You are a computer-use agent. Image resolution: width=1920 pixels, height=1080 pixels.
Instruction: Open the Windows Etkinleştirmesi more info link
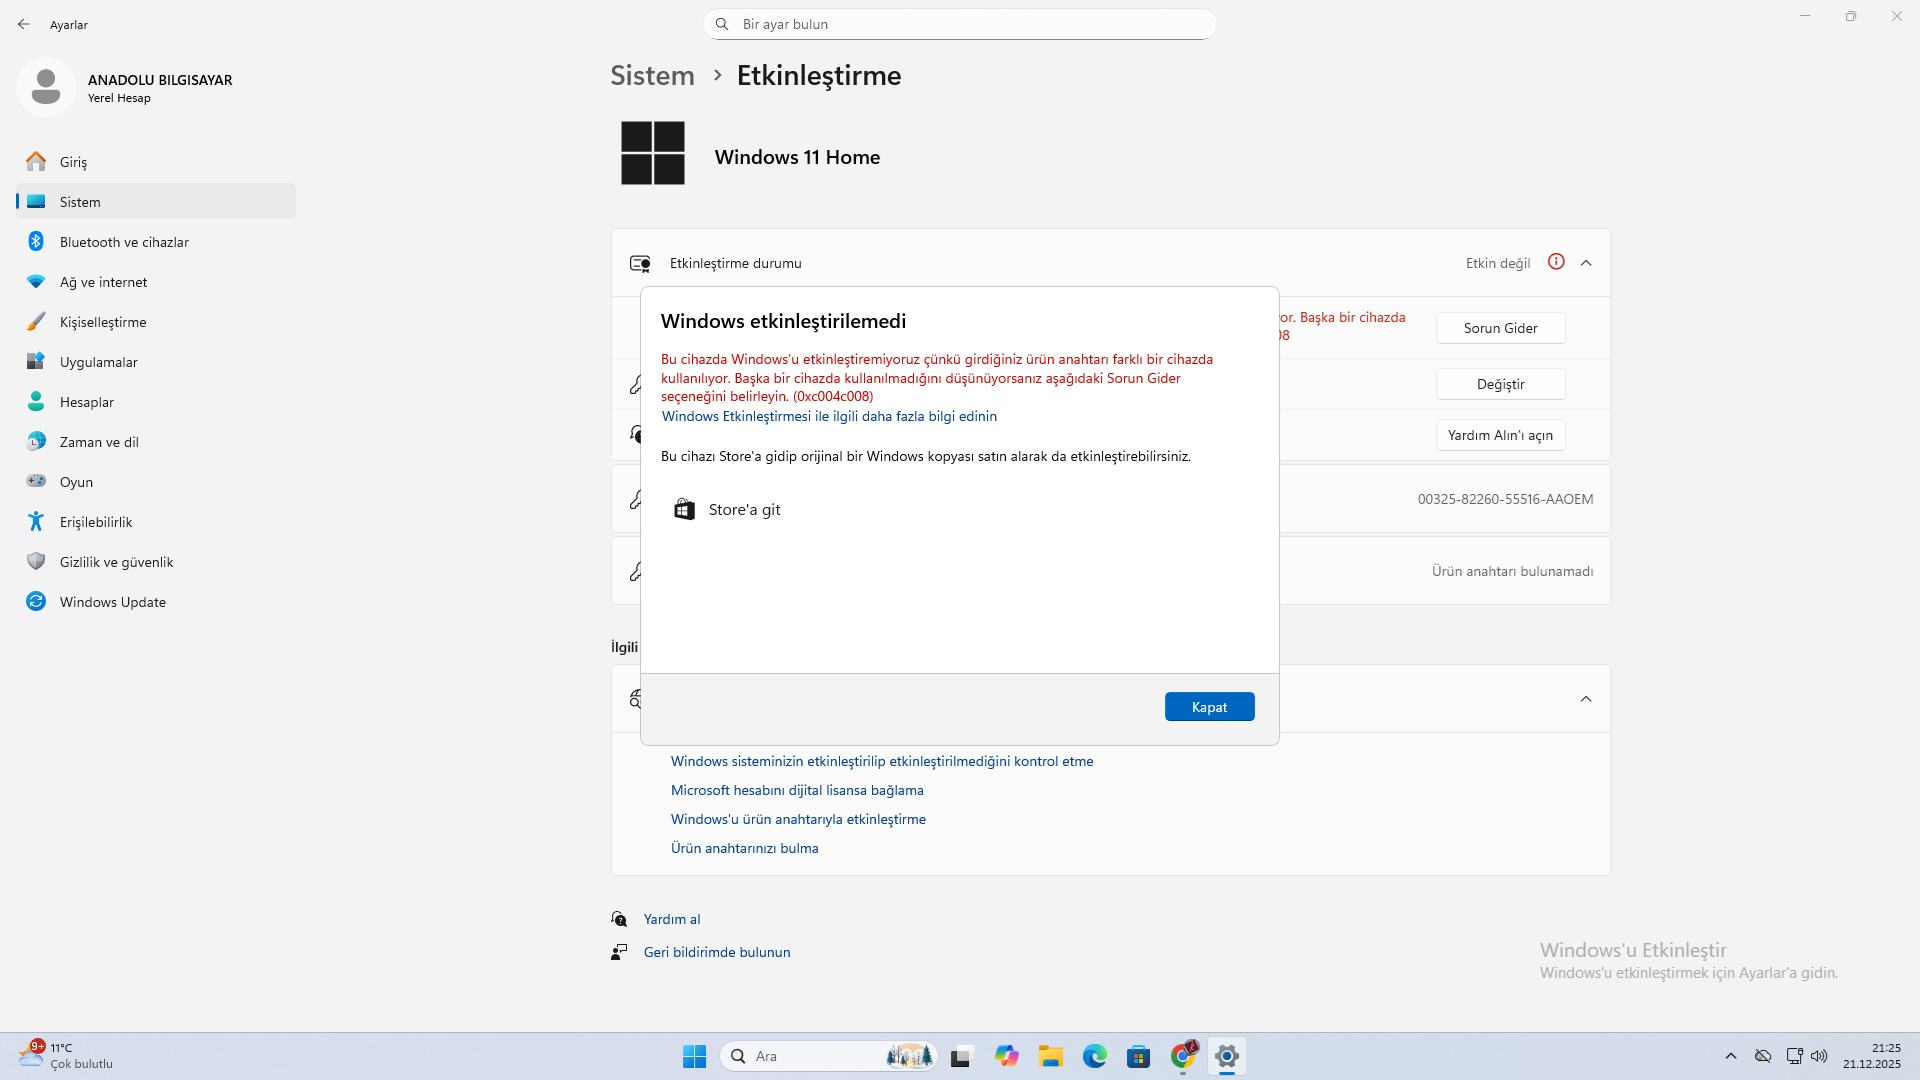point(829,416)
